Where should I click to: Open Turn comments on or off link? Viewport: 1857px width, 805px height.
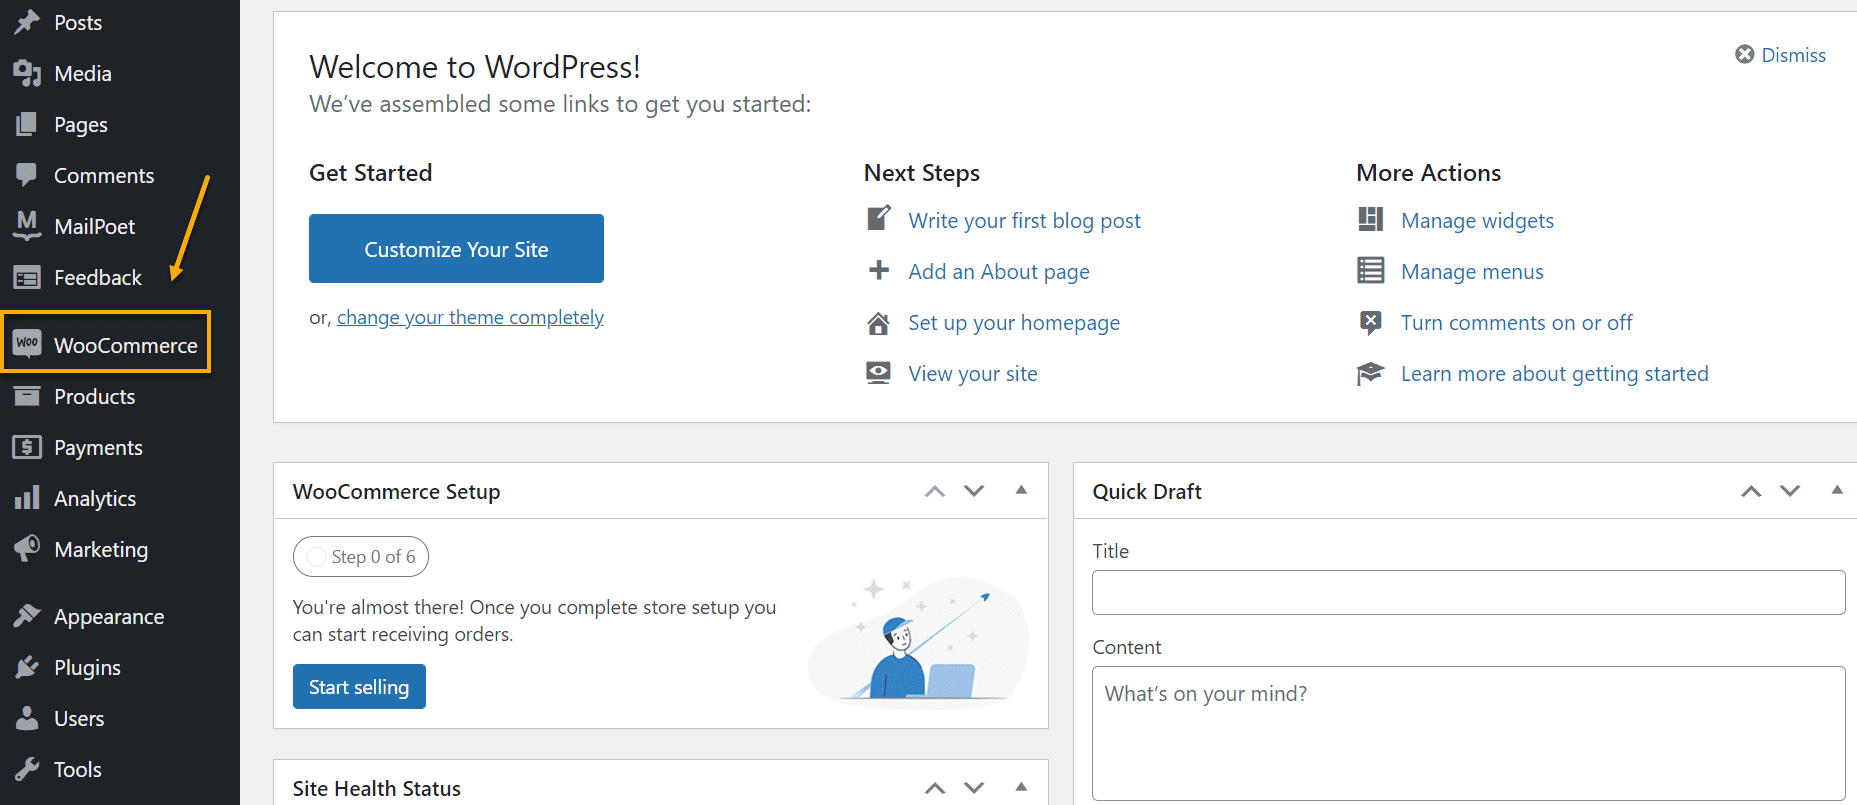(1516, 322)
